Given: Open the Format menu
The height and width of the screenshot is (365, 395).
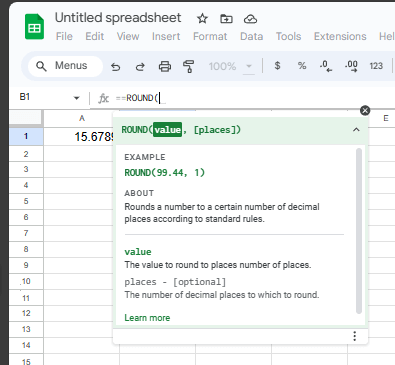Looking at the screenshot, I should point(210,36).
